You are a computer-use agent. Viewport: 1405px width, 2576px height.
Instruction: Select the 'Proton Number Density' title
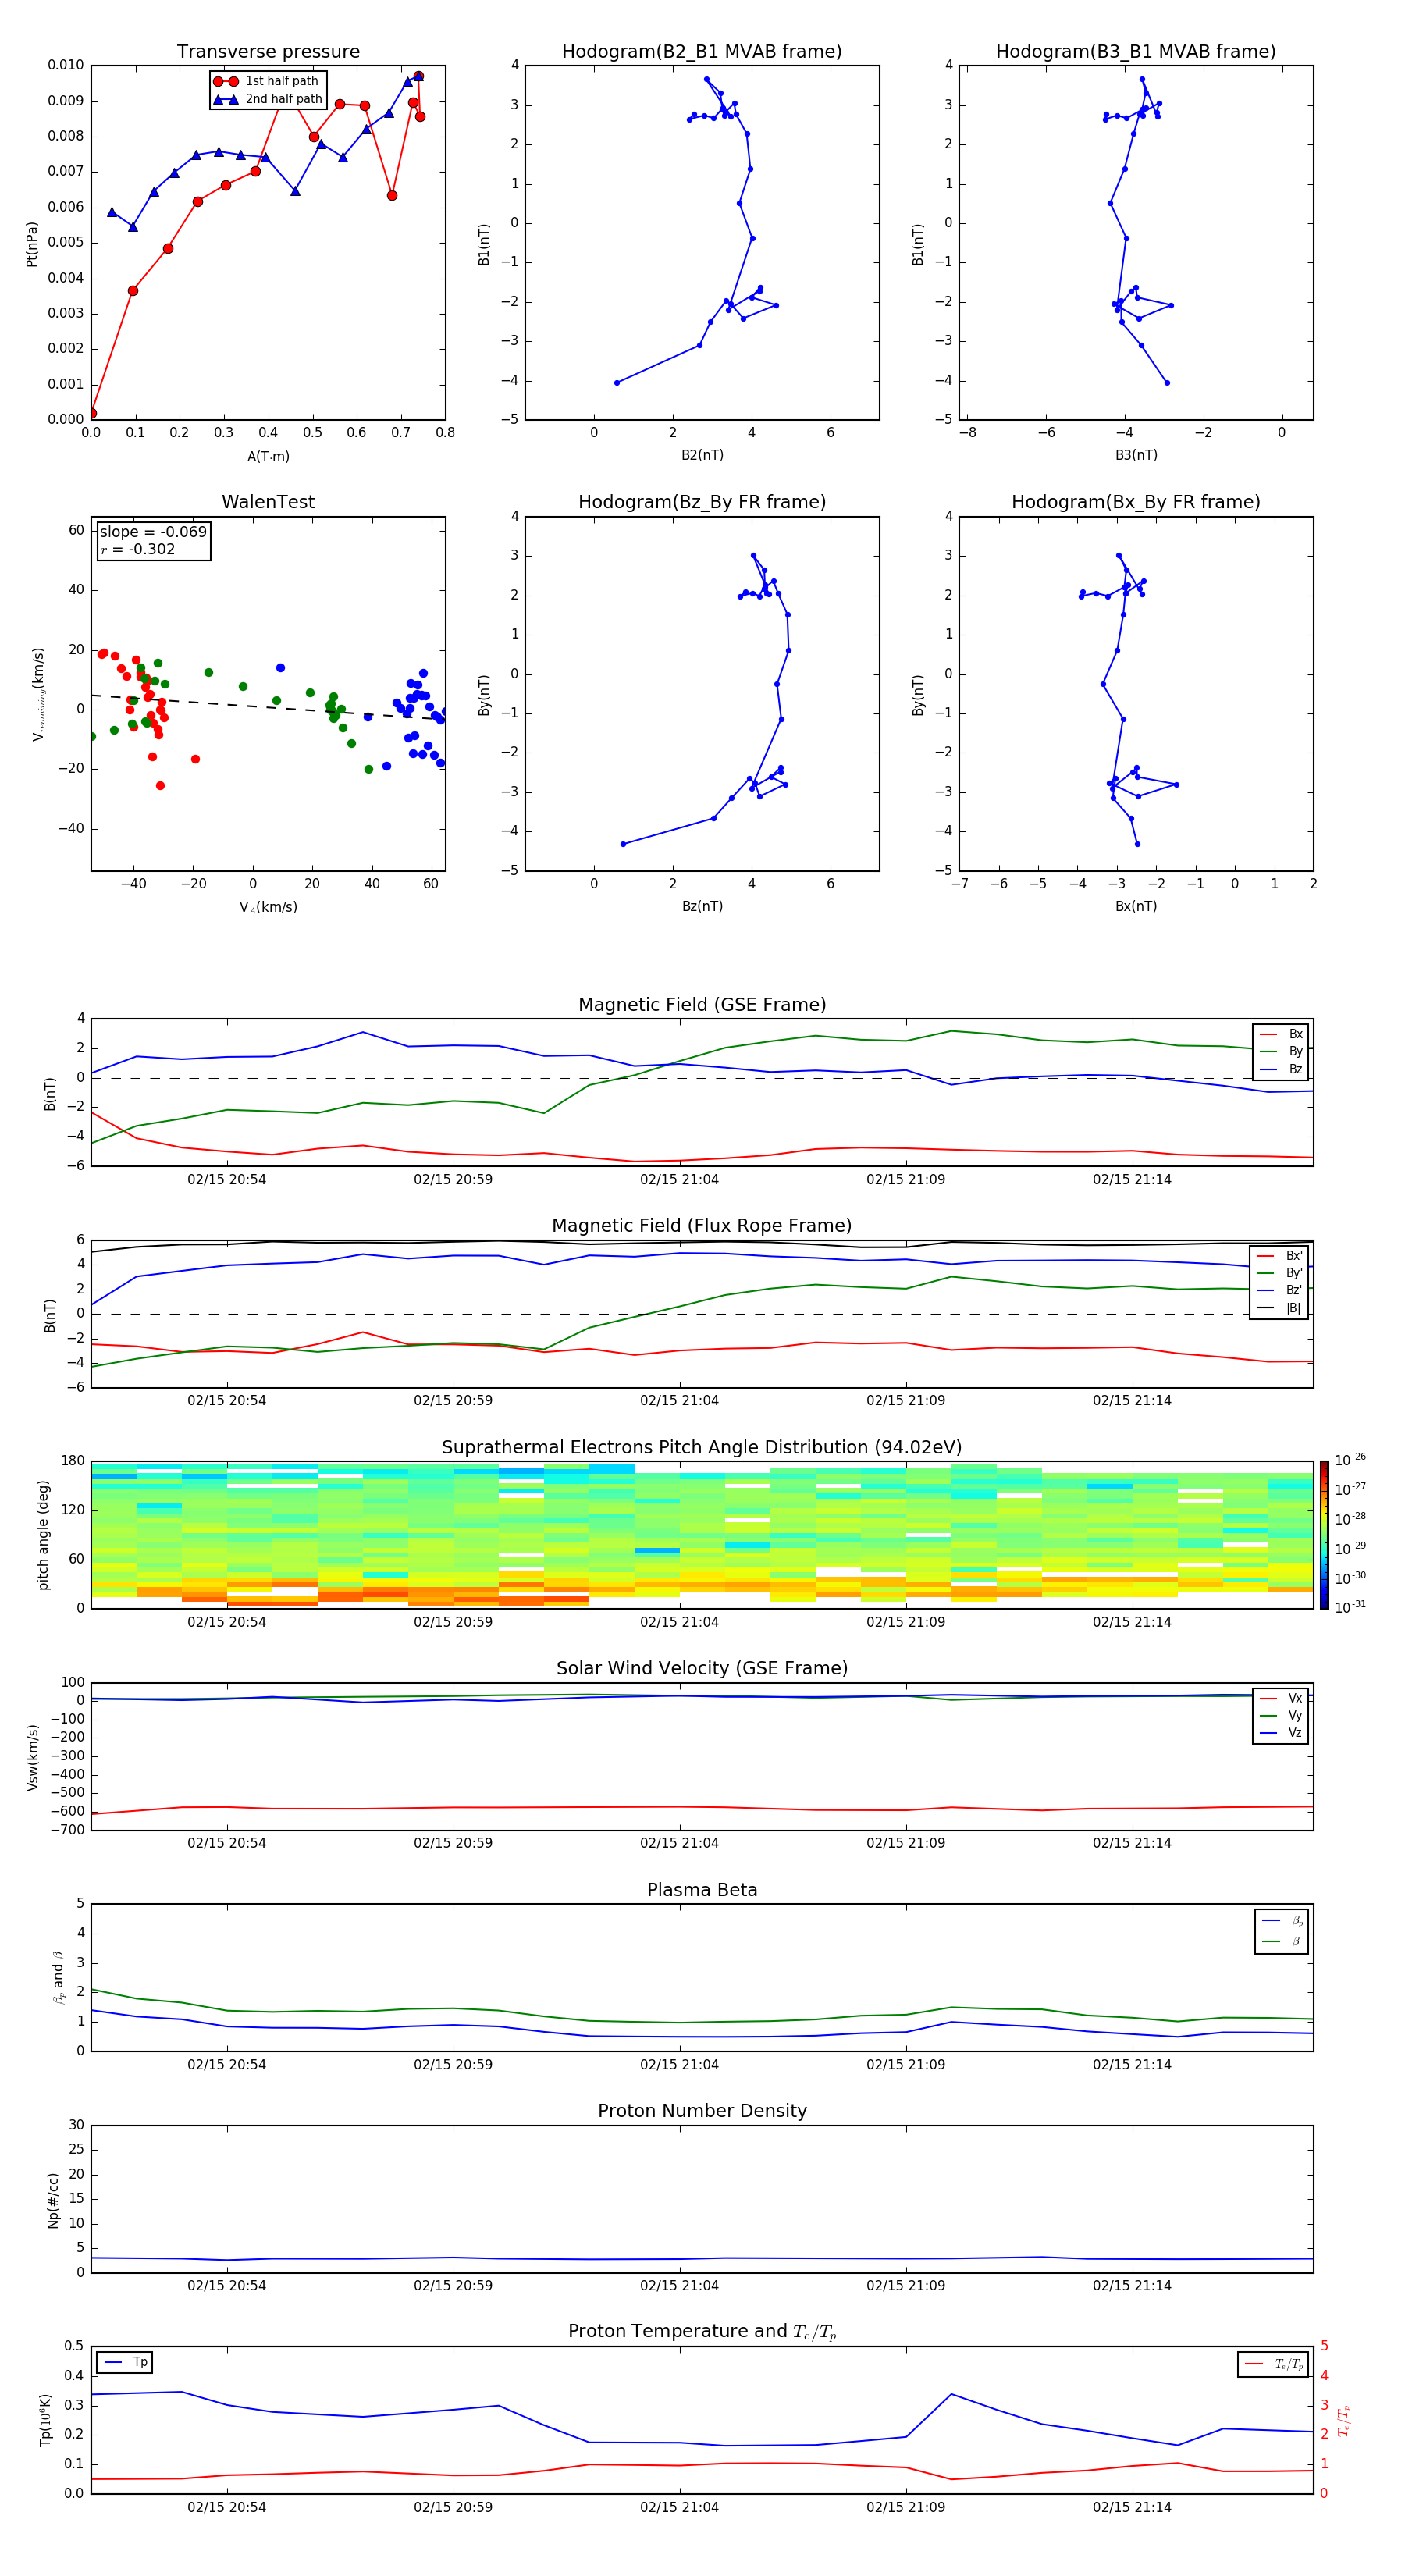point(701,2111)
